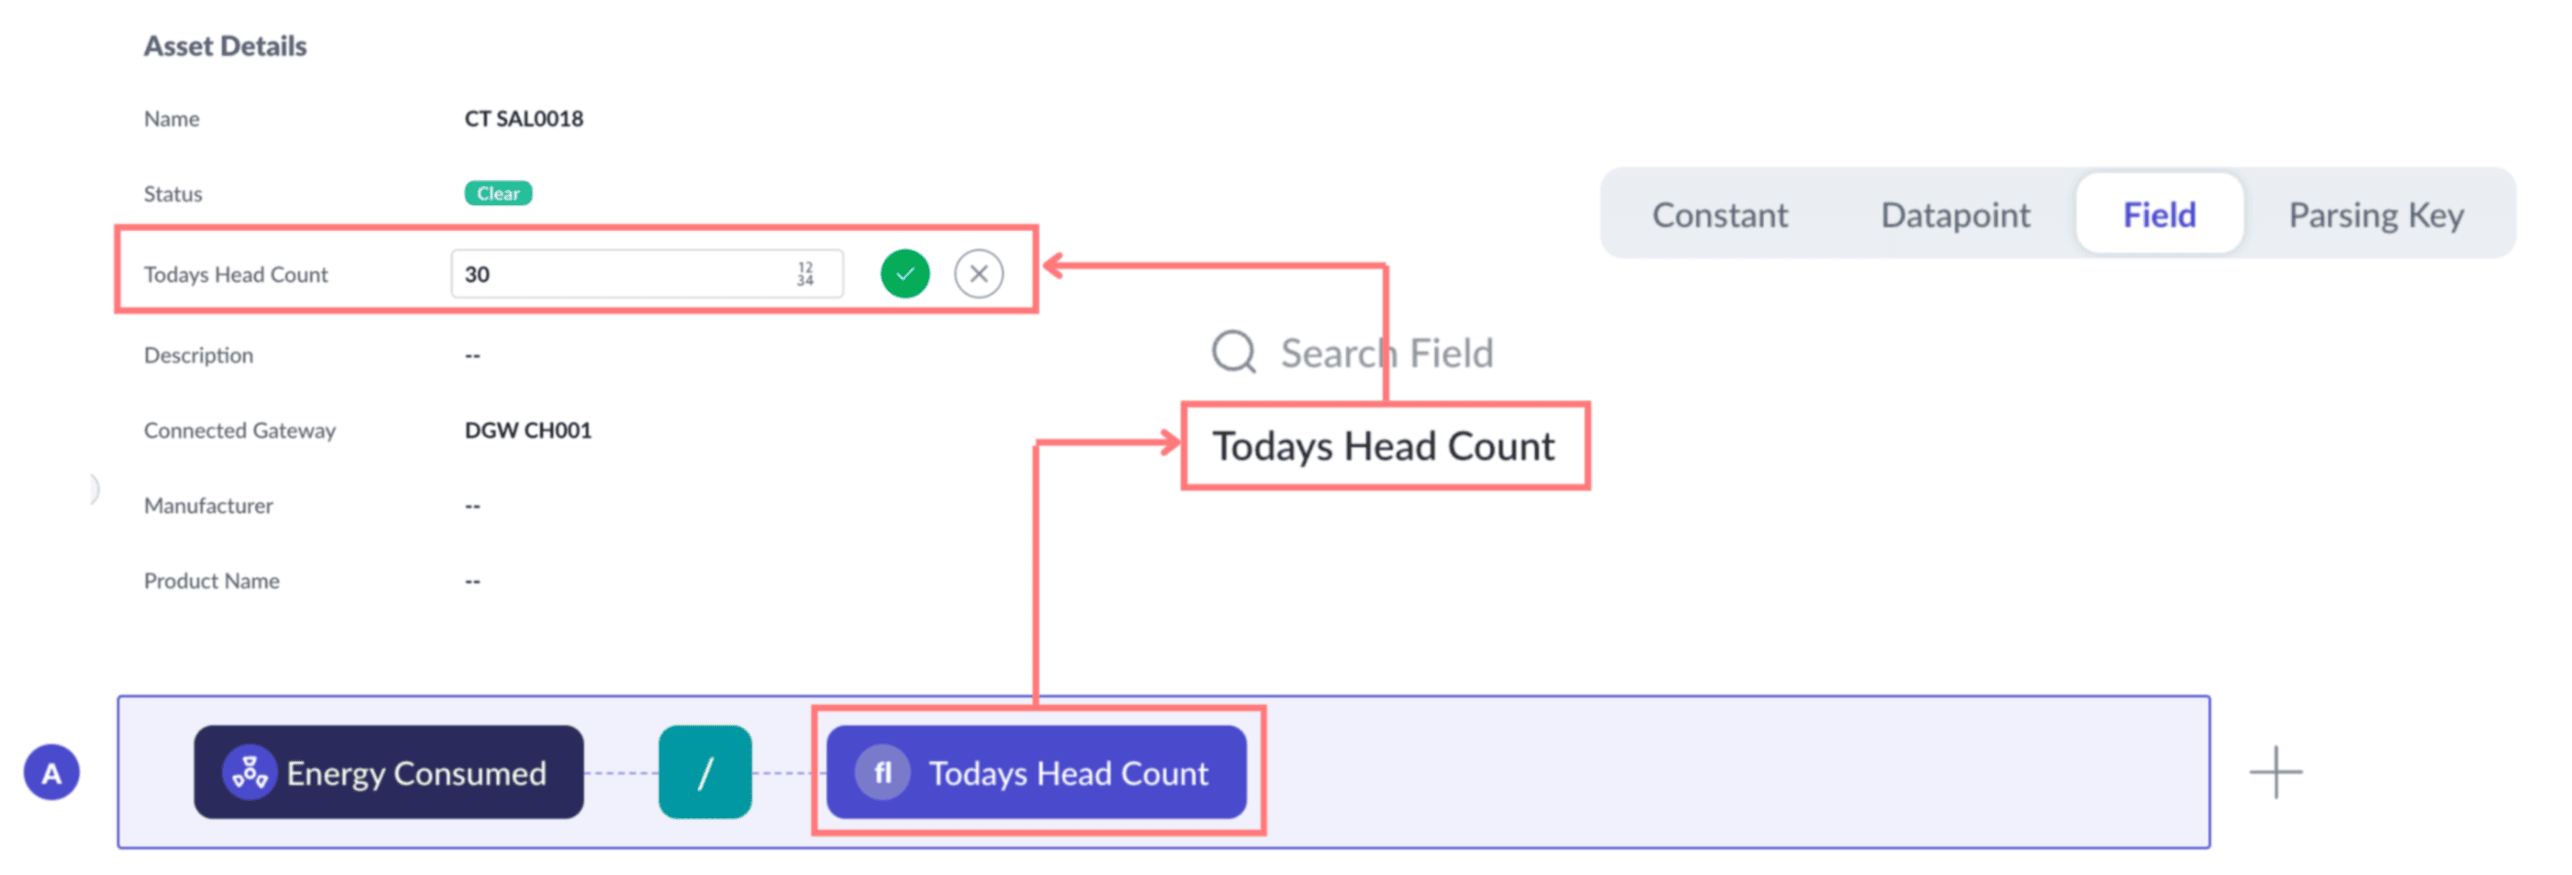Click the Todays Head Count input field
The width and height of the screenshot is (2572, 875).
(x=620, y=273)
